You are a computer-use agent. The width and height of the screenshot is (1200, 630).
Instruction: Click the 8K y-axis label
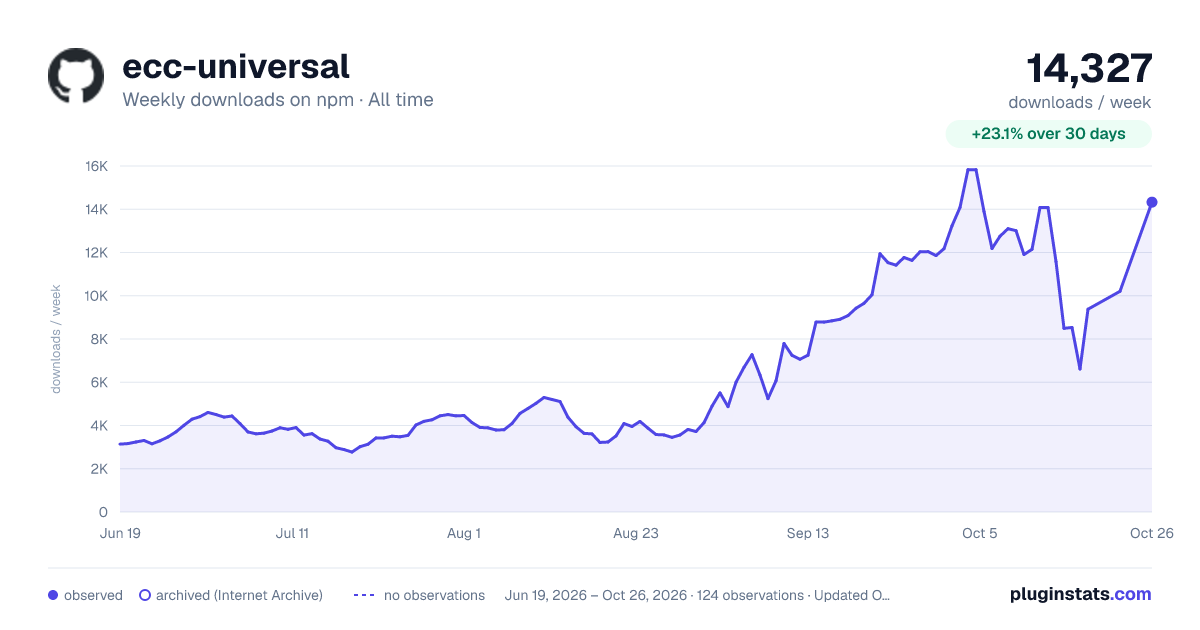pos(99,339)
